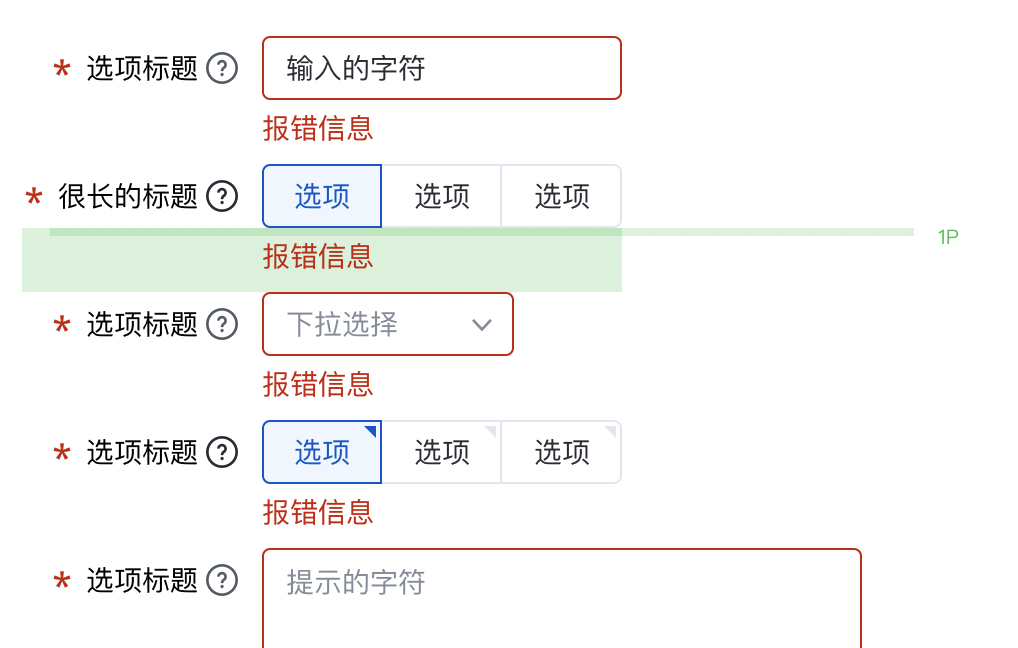Open help tooltip for first 选项标题 field

tap(224, 68)
